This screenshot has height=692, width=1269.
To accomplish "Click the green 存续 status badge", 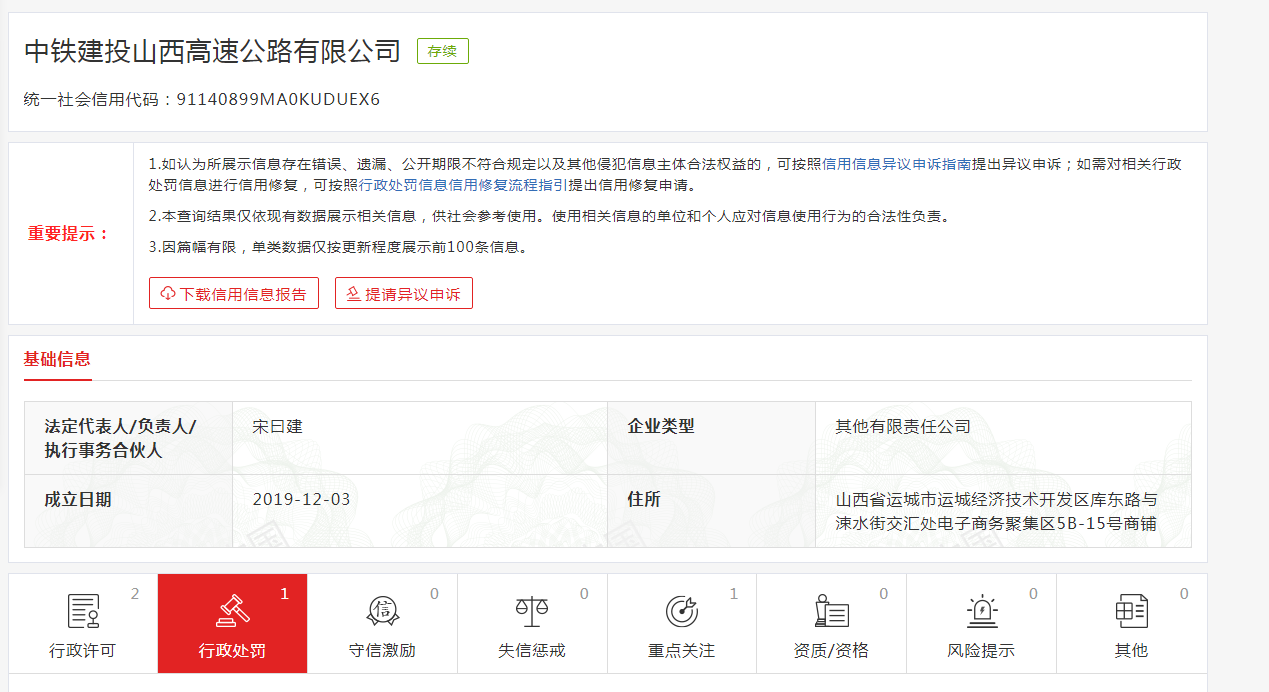I will click(x=443, y=51).
